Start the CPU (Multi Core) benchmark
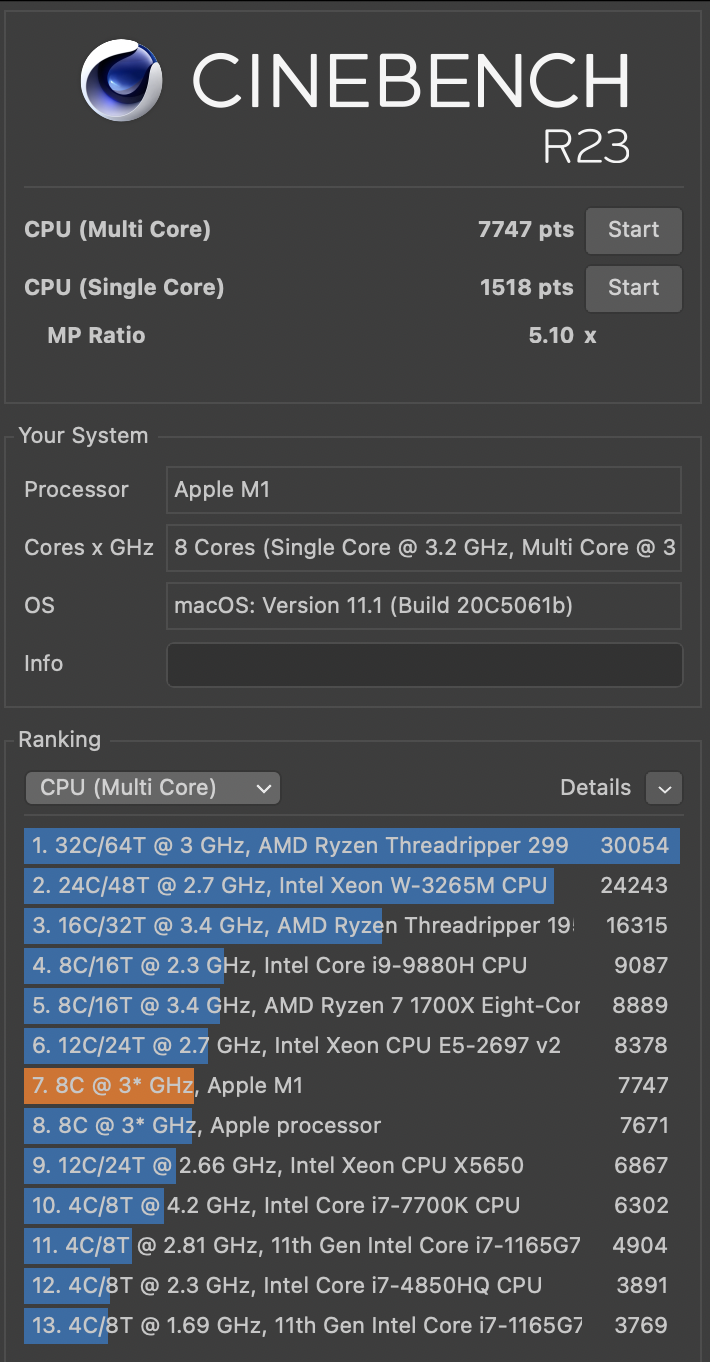The image size is (710, 1362). pos(633,230)
